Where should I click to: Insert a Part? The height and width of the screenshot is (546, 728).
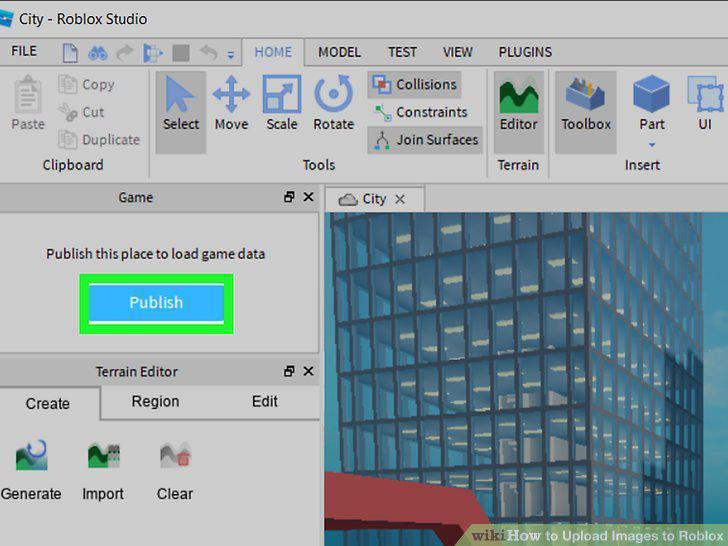pos(651,104)
